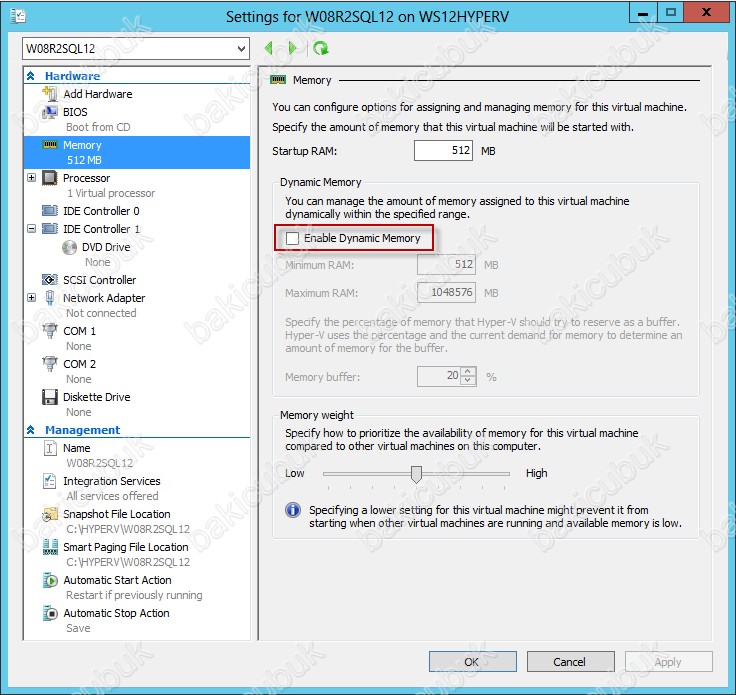Image resolution: width=736 pixels, height=695 pixels.
Task: Click the Memory chip icon in the tree
Action: [x=50, y=145]
